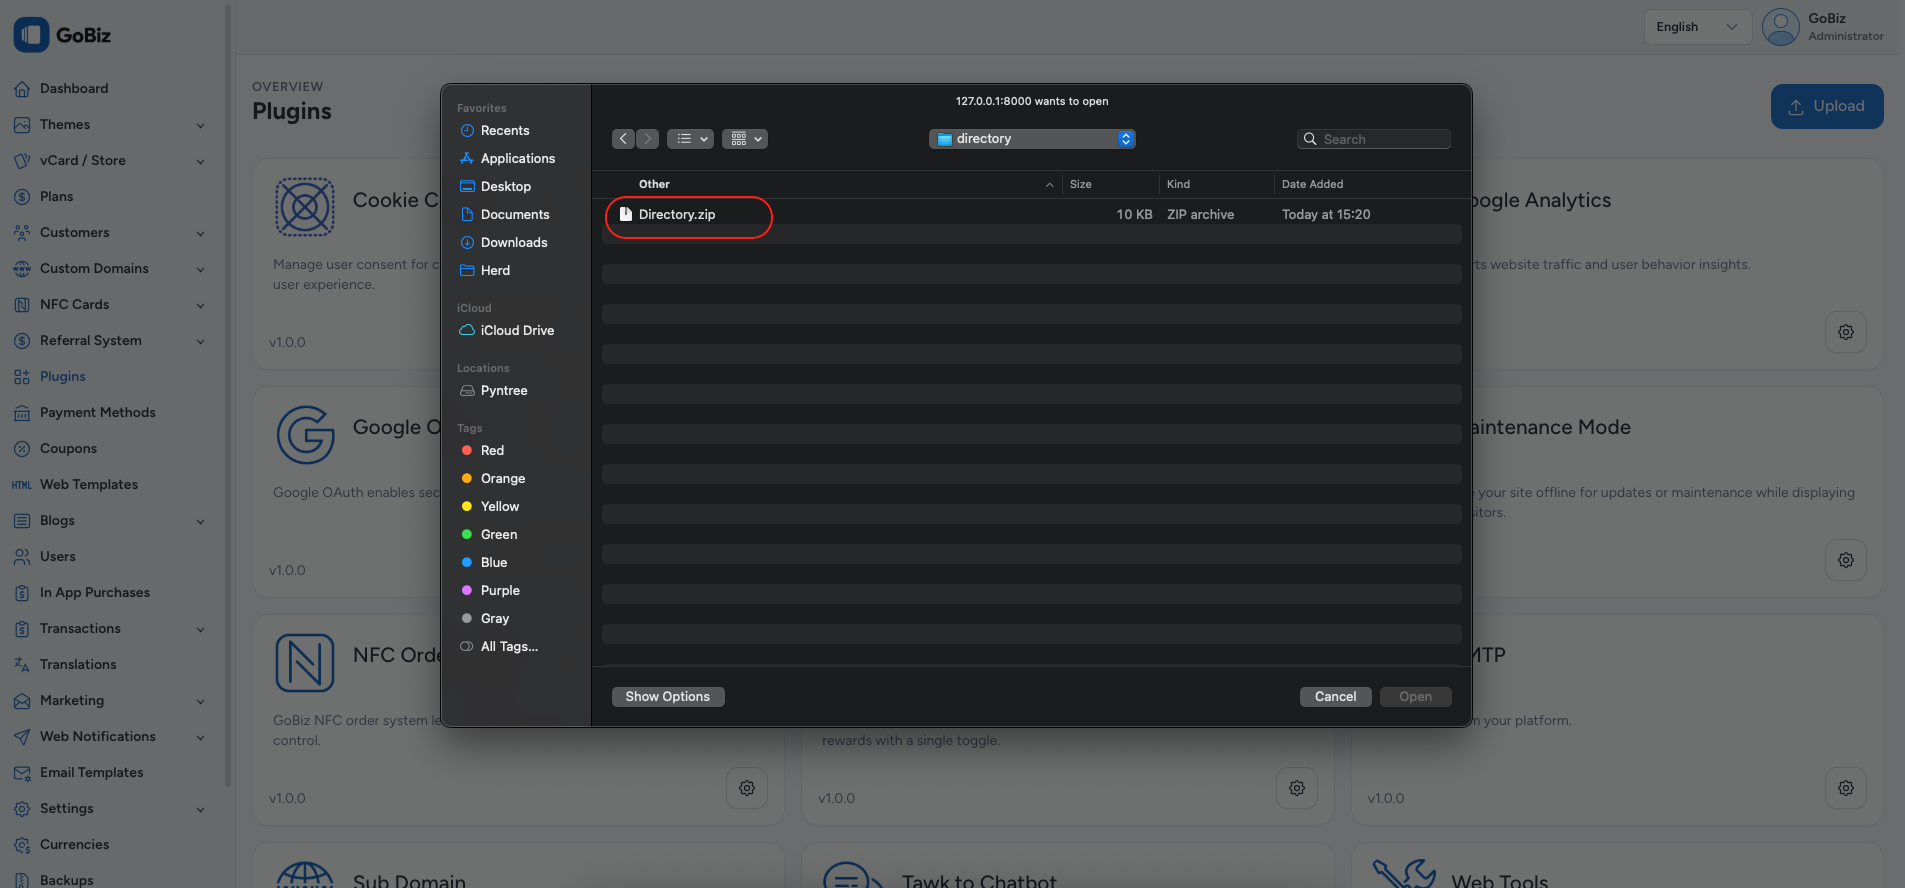Open Dashboard from the sidebar

coord(74,88)
